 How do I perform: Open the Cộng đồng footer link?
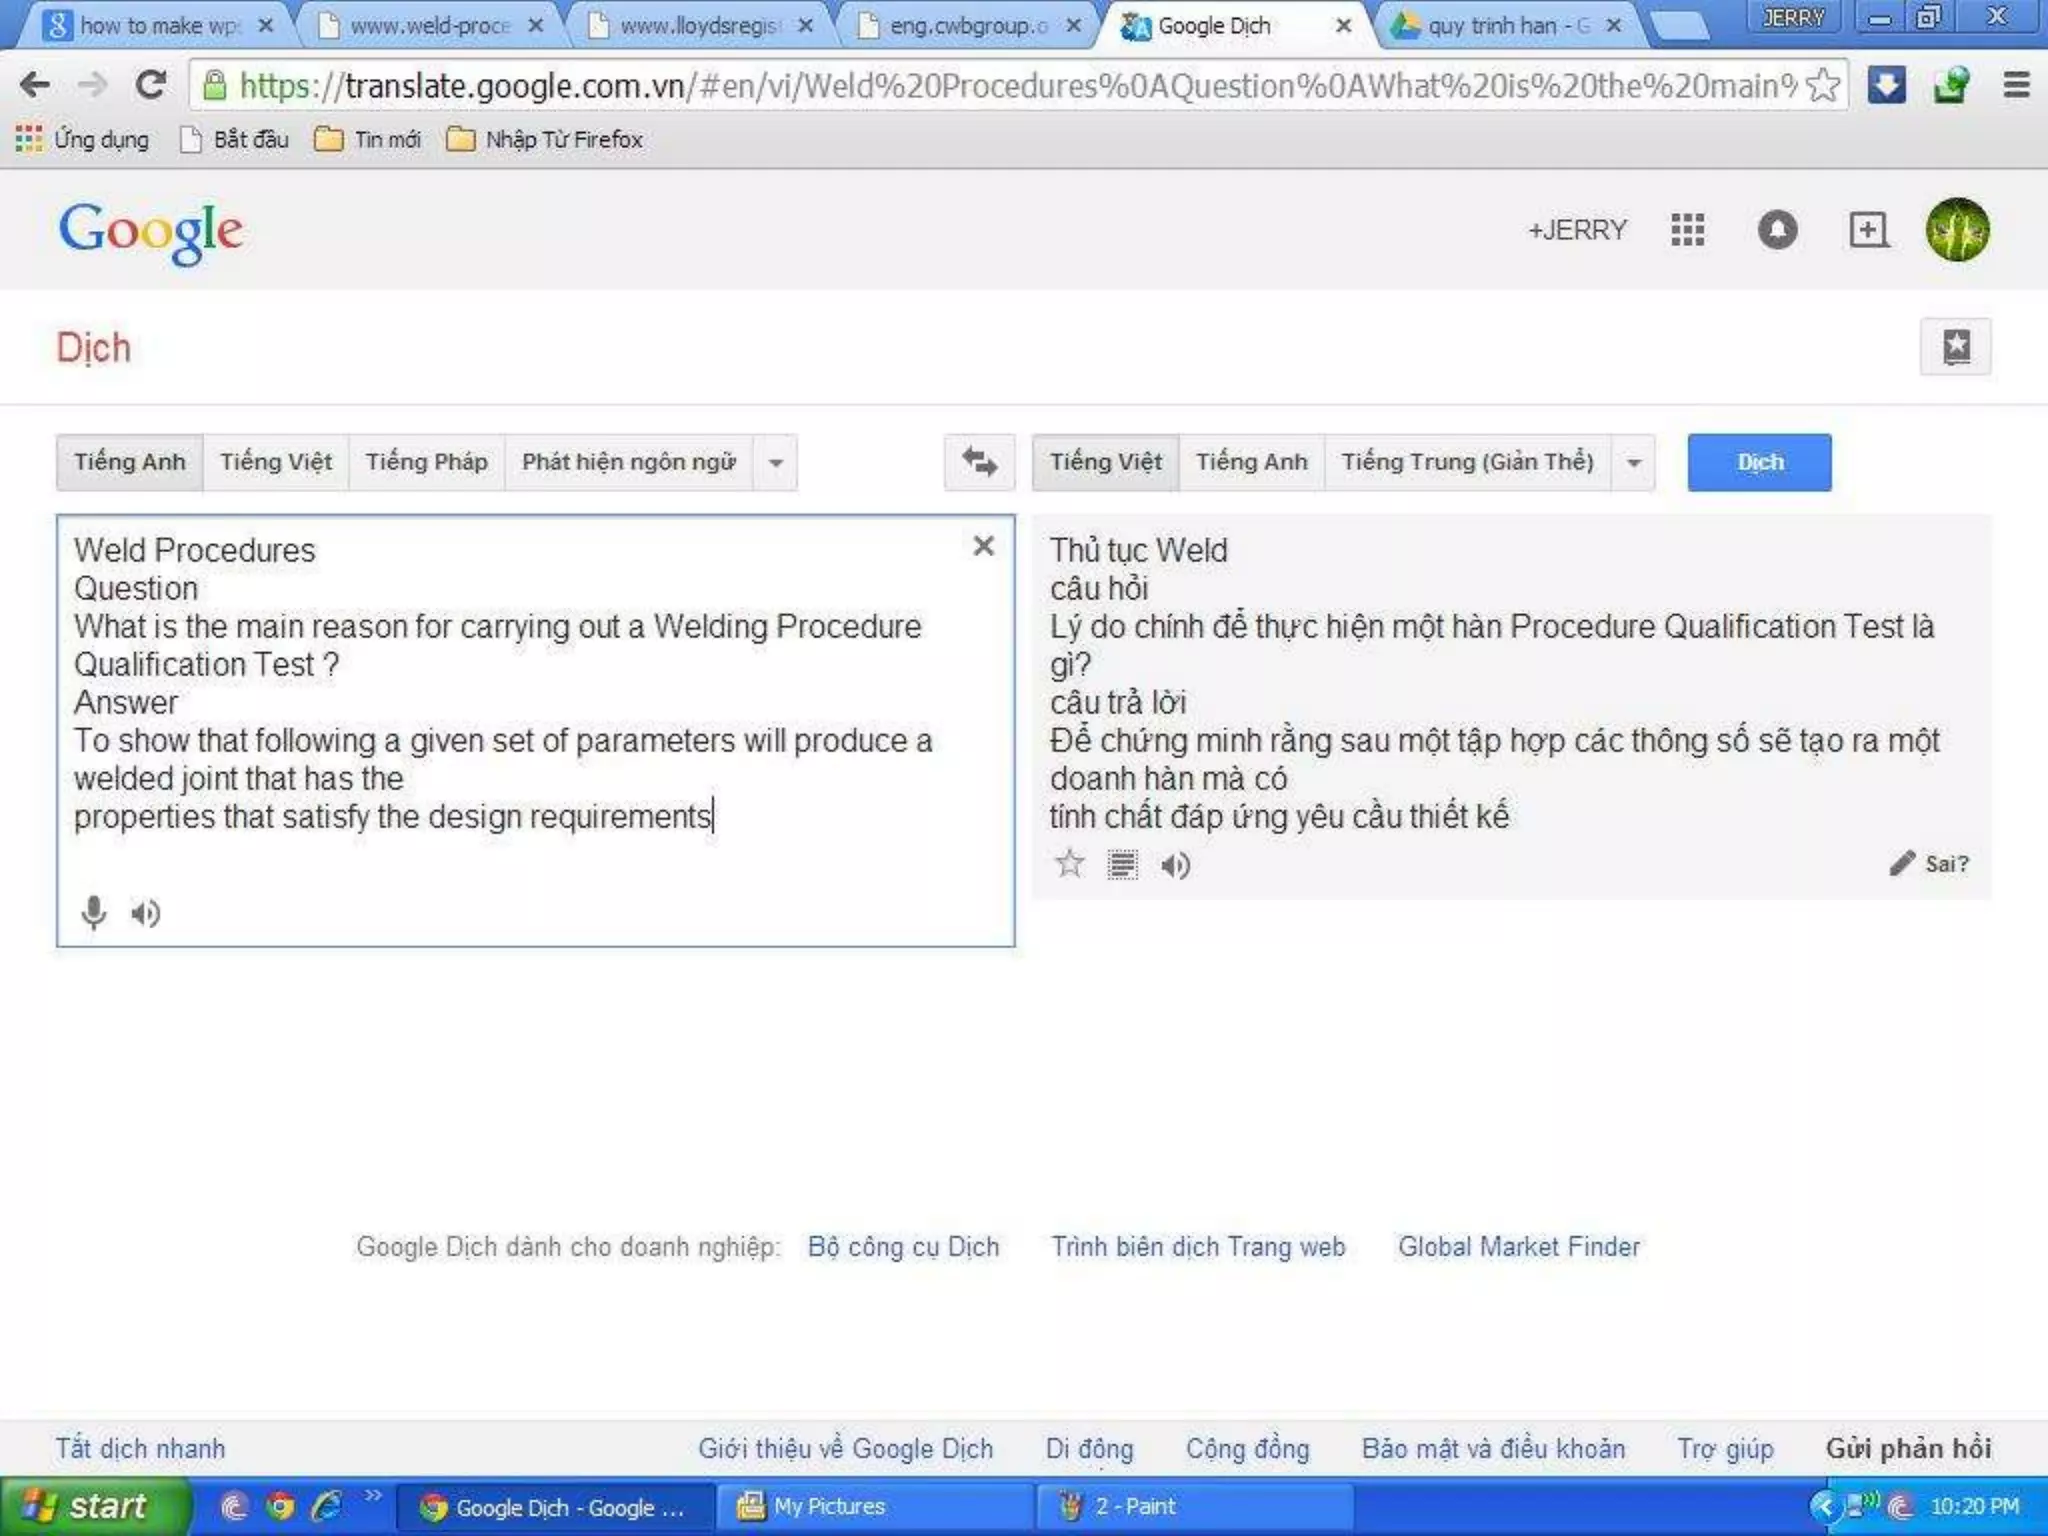click(x=1247, y=1448)
